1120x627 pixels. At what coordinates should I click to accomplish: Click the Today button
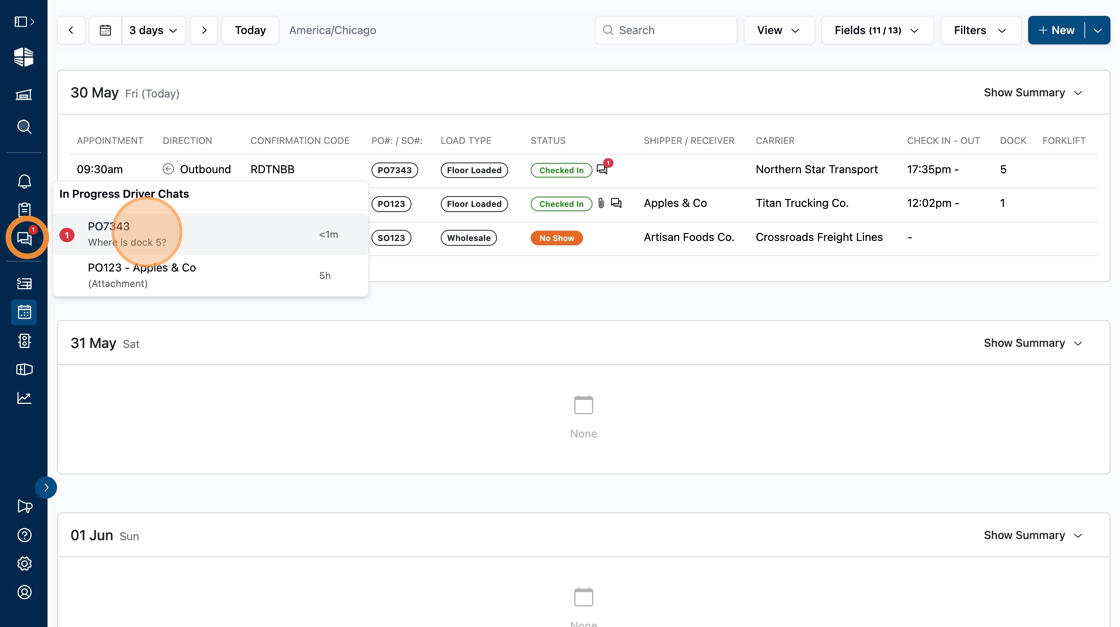250,30
